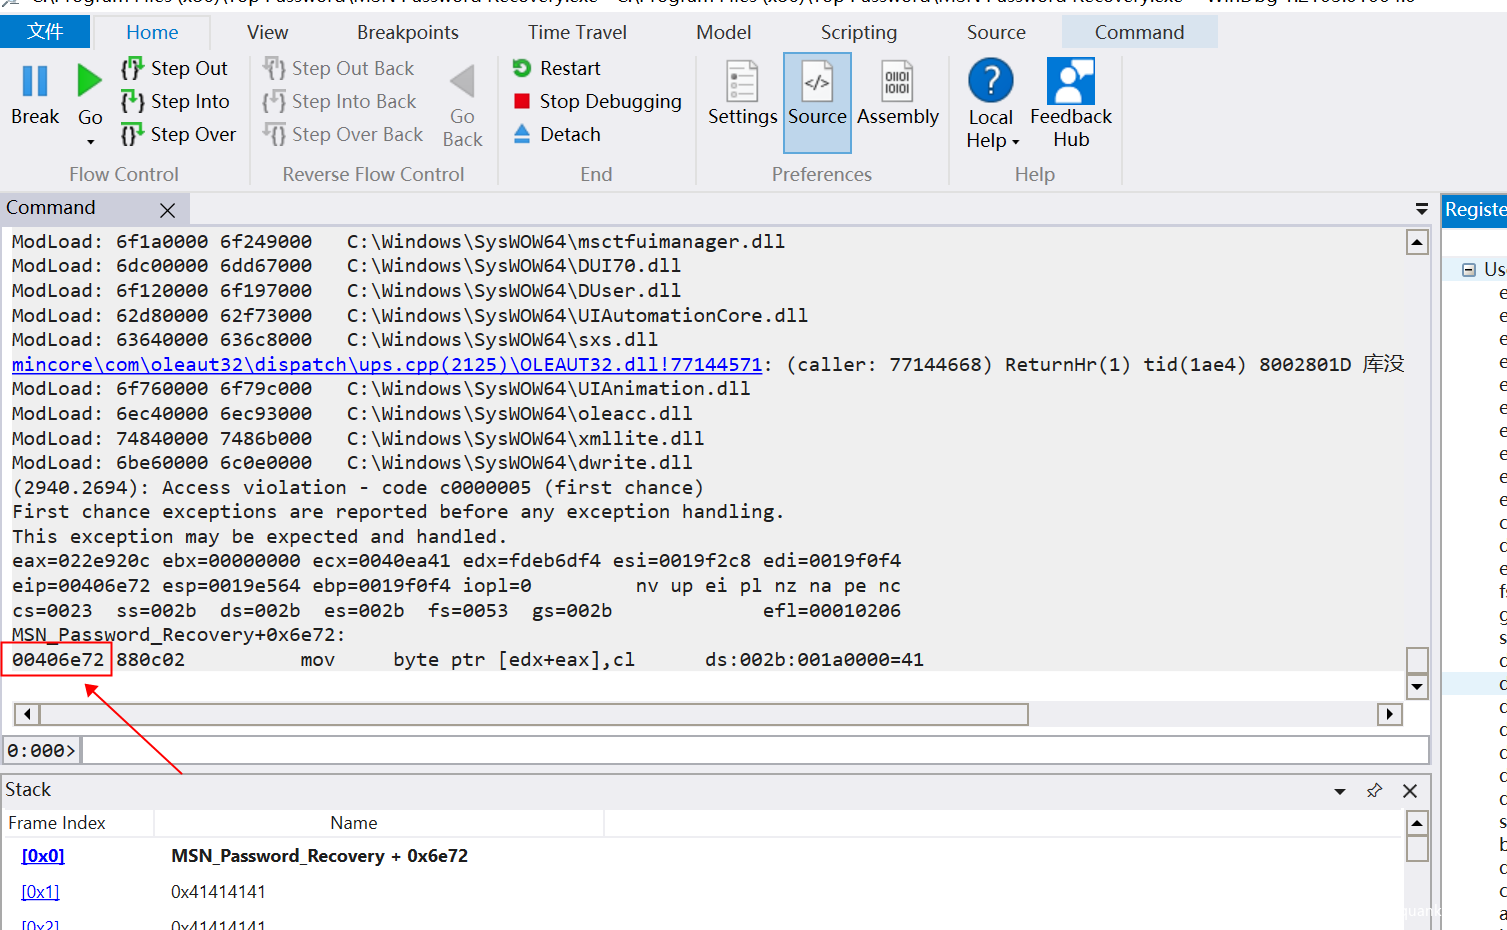Click the command horizontal scrollbar thumb
The image size is (1507, 930).
(532, 714)
